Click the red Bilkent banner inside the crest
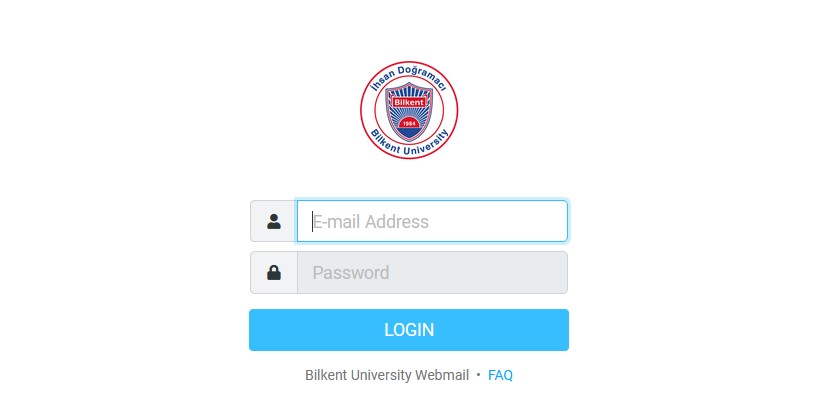Viewport: 820px width, 420px height. point(409,103)
